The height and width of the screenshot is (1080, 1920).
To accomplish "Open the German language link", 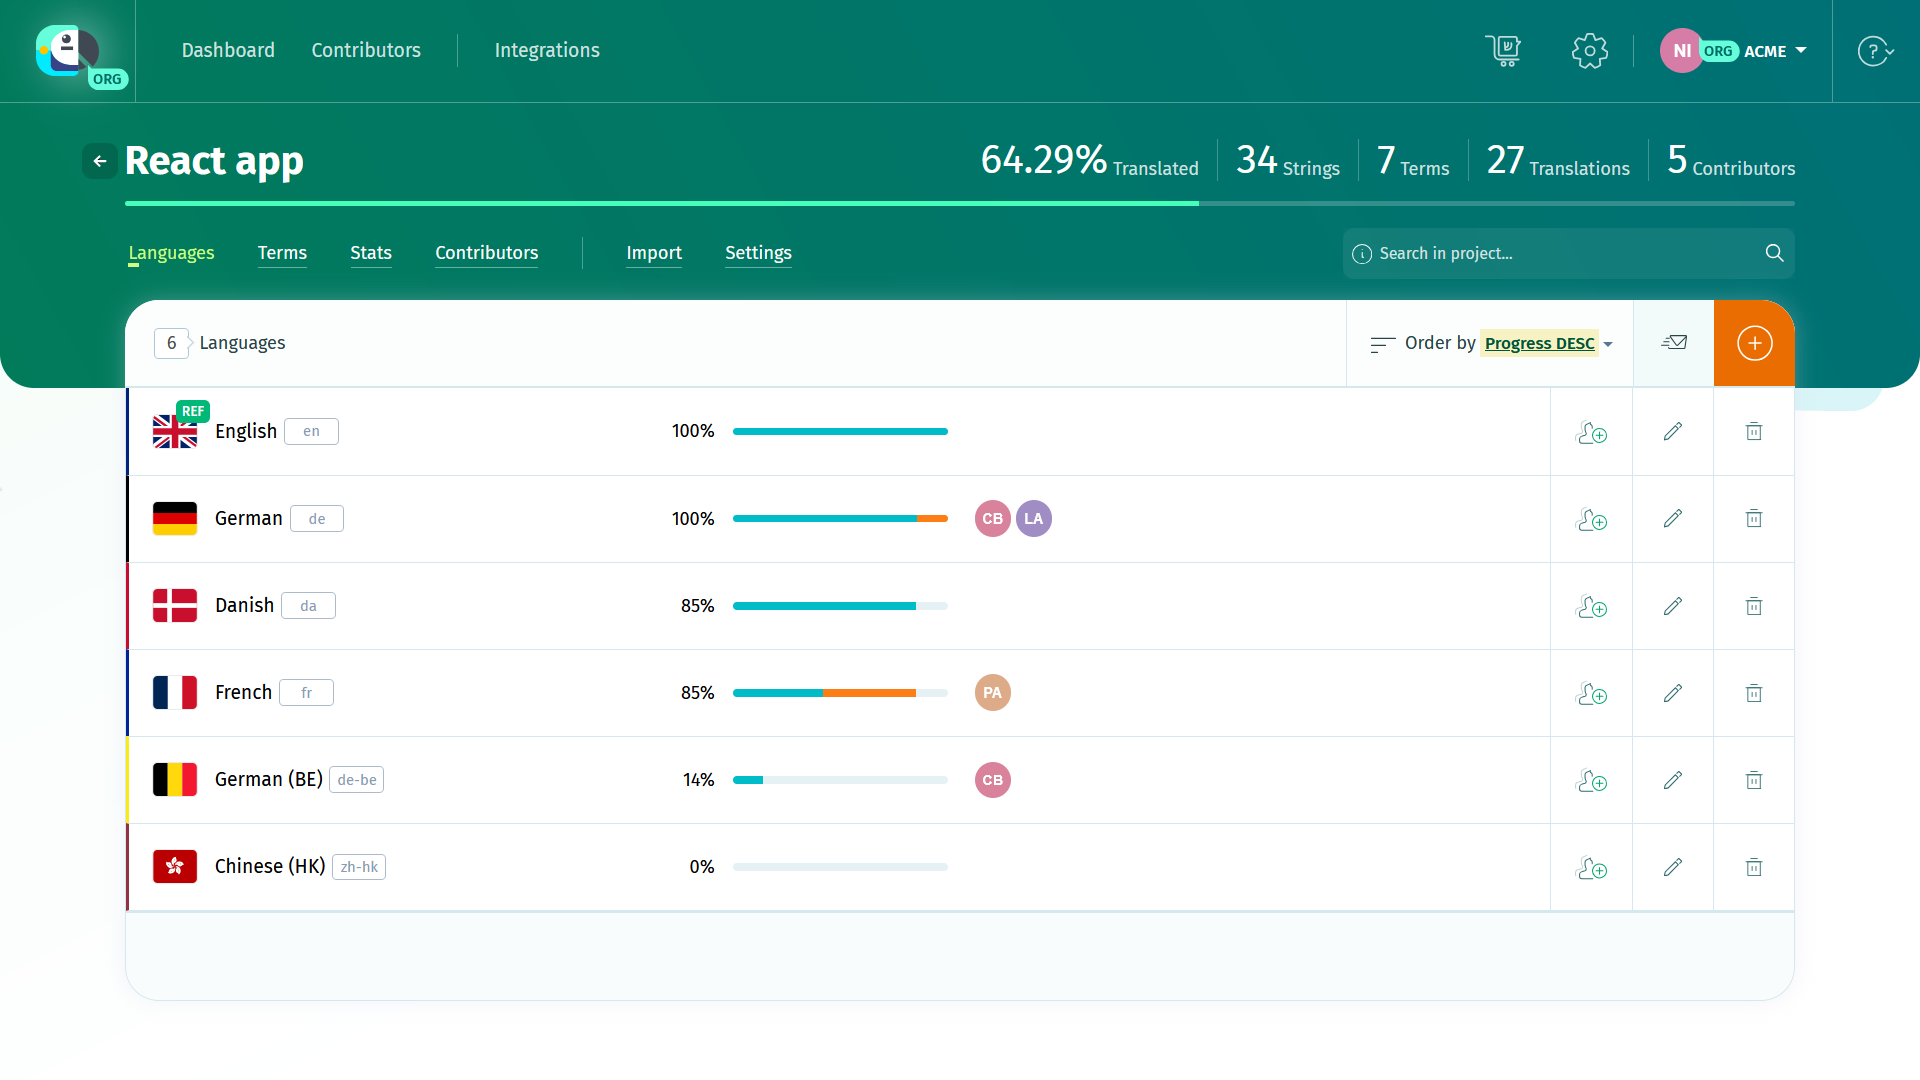I will (249, 518).
